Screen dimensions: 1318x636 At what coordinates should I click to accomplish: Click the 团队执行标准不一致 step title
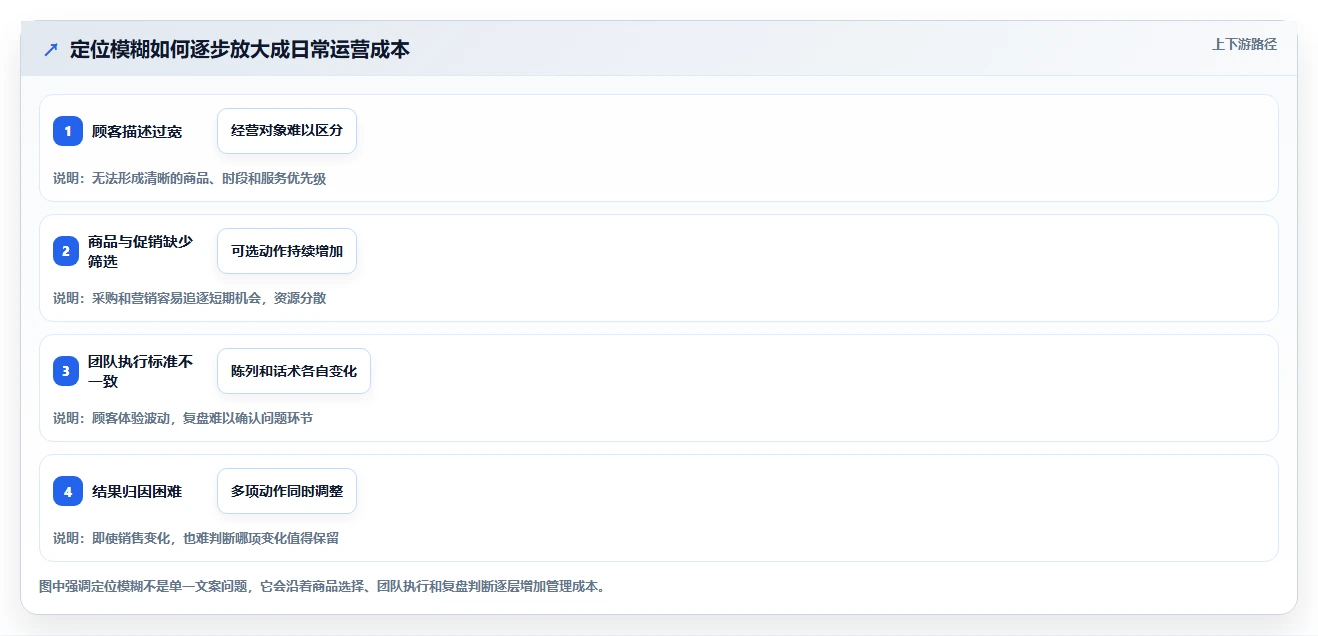click(140, 371)
